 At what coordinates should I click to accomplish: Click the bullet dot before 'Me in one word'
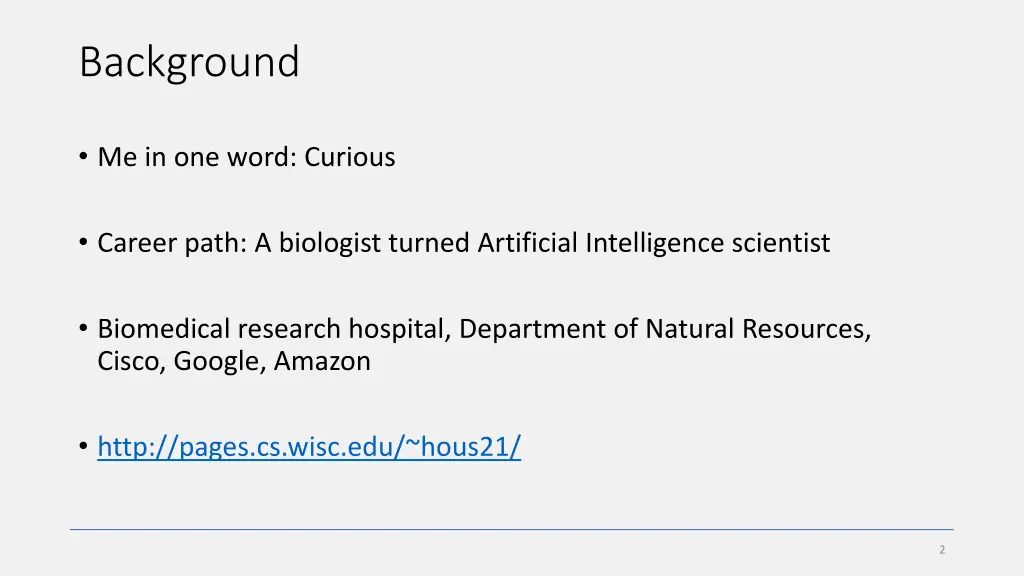pos(83,156)
